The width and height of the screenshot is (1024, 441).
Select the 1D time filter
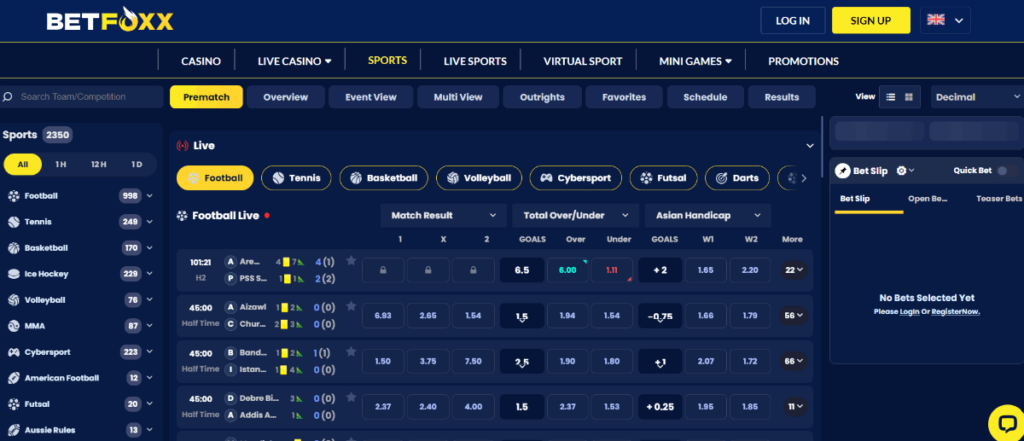pos(136,165)
